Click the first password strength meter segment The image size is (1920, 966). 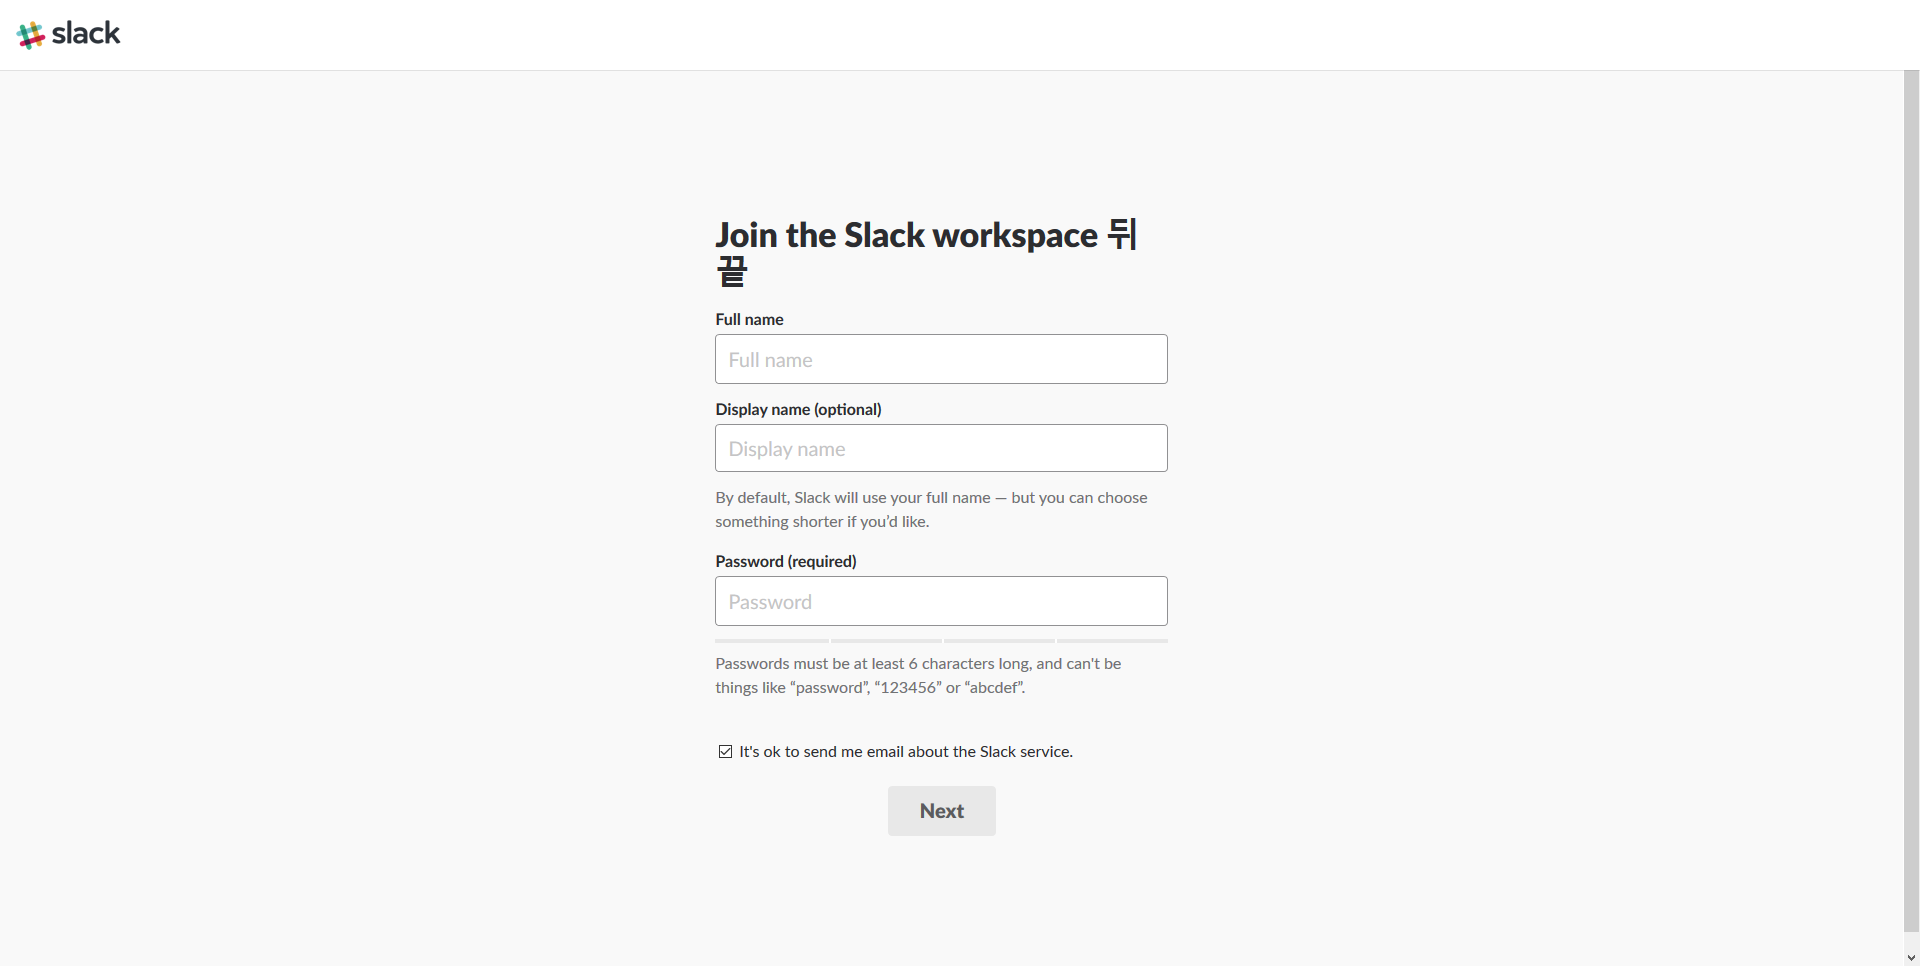pyautogui.click(x=771, y=640)
